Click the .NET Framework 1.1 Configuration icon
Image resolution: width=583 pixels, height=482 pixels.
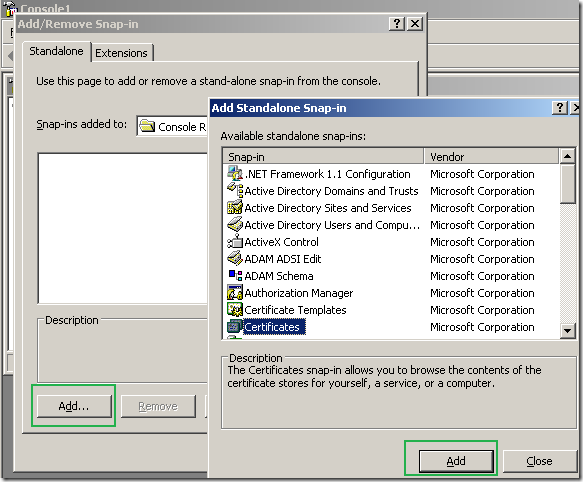(235, 173)
